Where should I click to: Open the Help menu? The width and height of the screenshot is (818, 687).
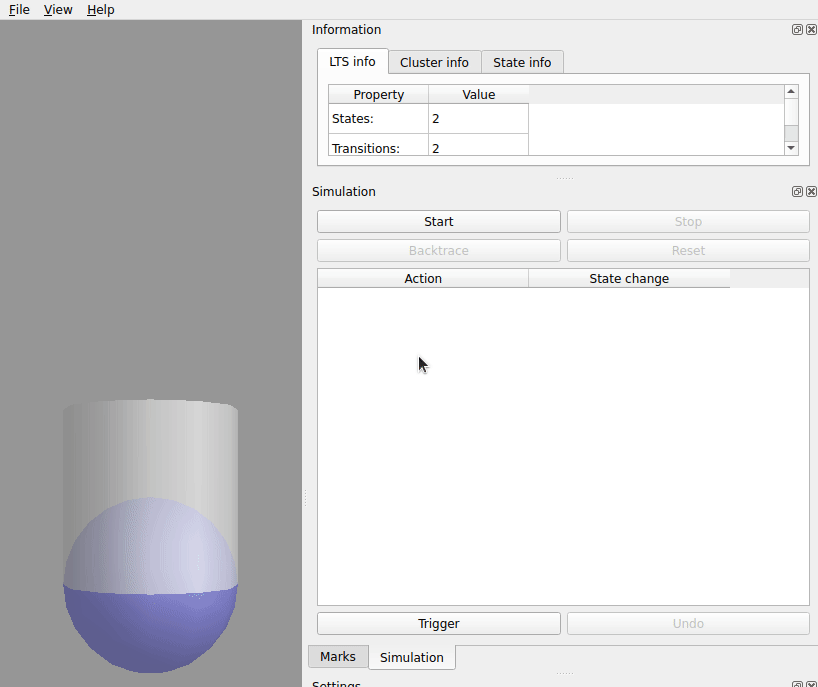(x=100, y=10)
